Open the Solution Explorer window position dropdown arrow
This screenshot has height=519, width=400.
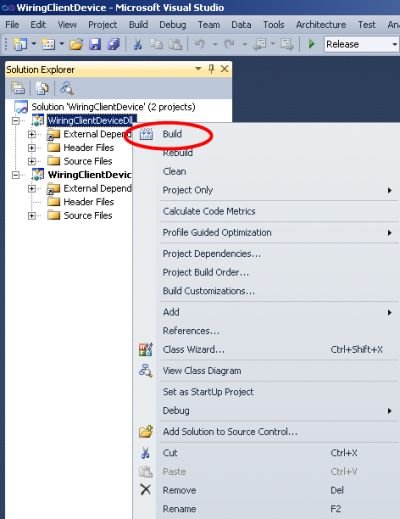click(198, 69)
